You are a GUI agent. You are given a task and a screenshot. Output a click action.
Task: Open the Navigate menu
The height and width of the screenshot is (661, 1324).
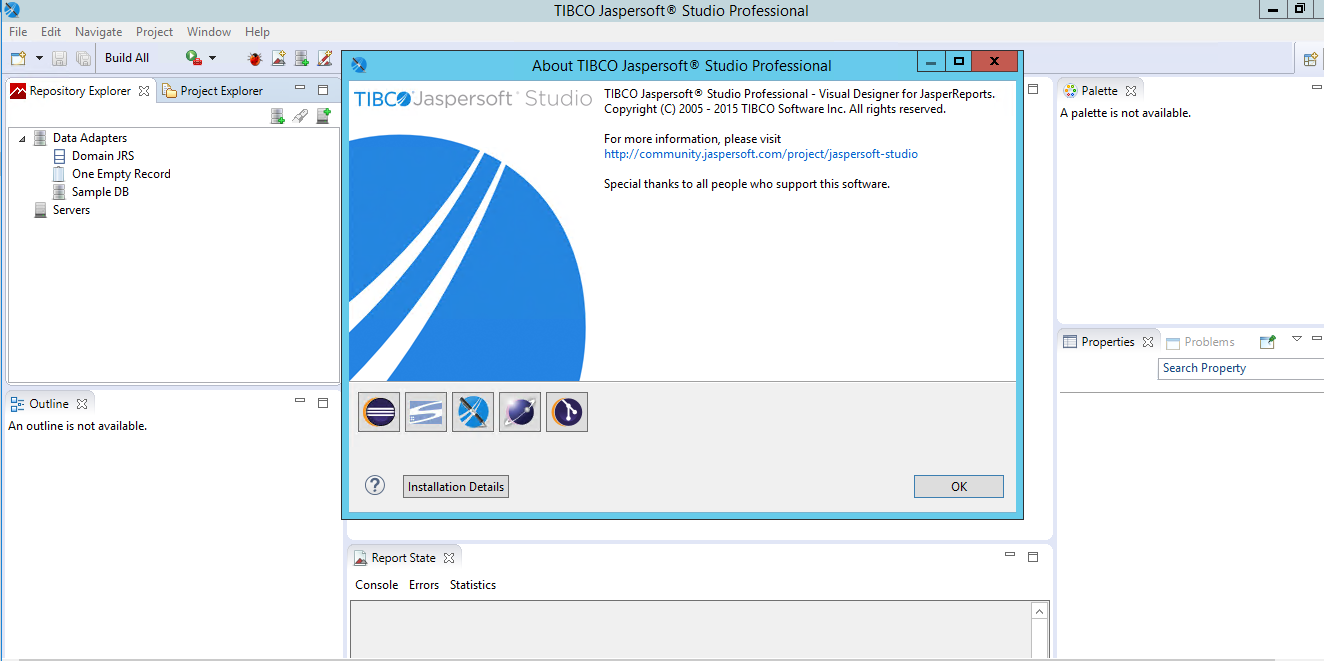click(x=98, y=32)
